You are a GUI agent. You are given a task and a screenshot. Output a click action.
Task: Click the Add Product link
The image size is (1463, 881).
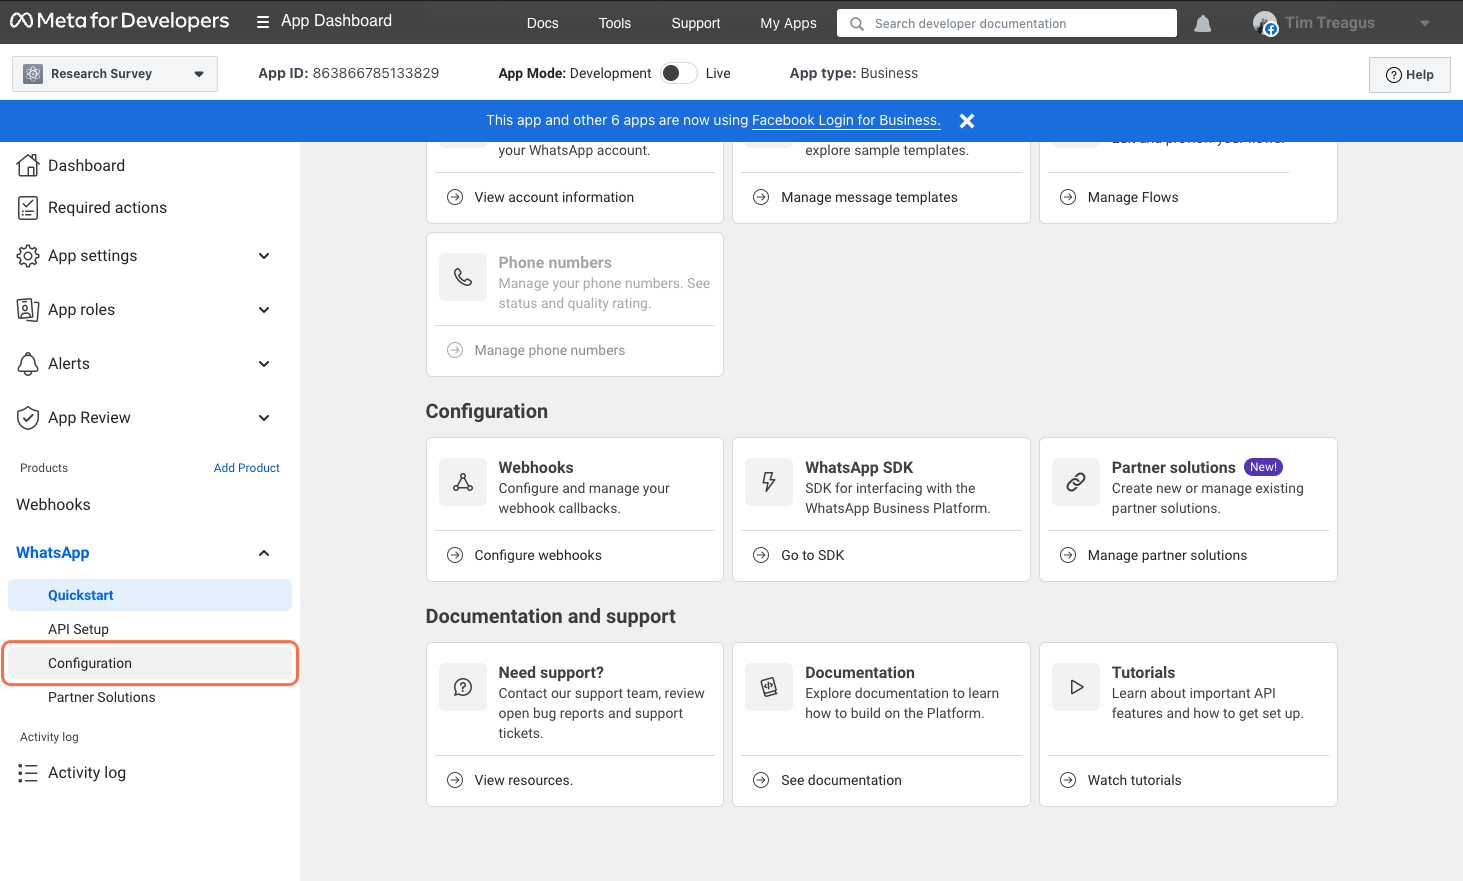[x=247, y=468]
